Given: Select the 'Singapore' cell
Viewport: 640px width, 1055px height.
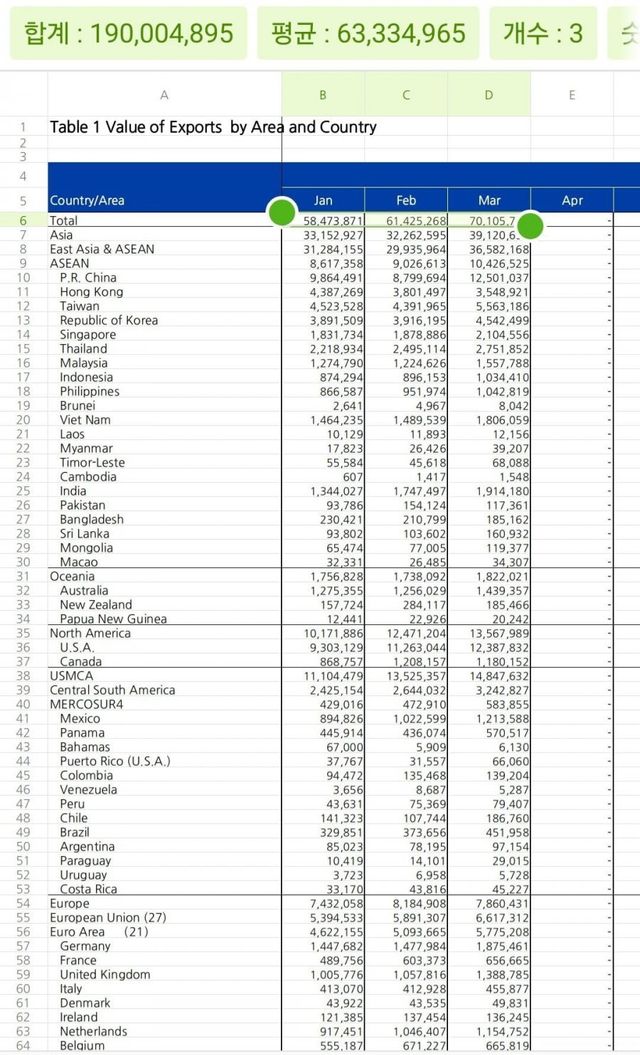Looking at the screenshot, I should click(165, 334).
